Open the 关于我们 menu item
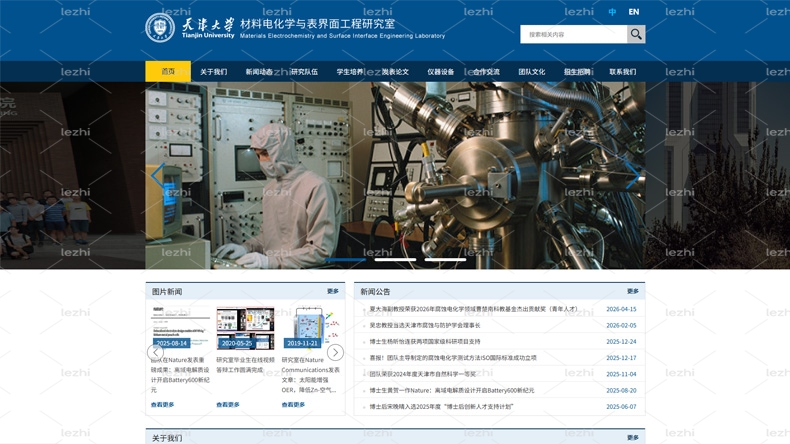This screenshot has height=444, width=790. pos(214,72)
